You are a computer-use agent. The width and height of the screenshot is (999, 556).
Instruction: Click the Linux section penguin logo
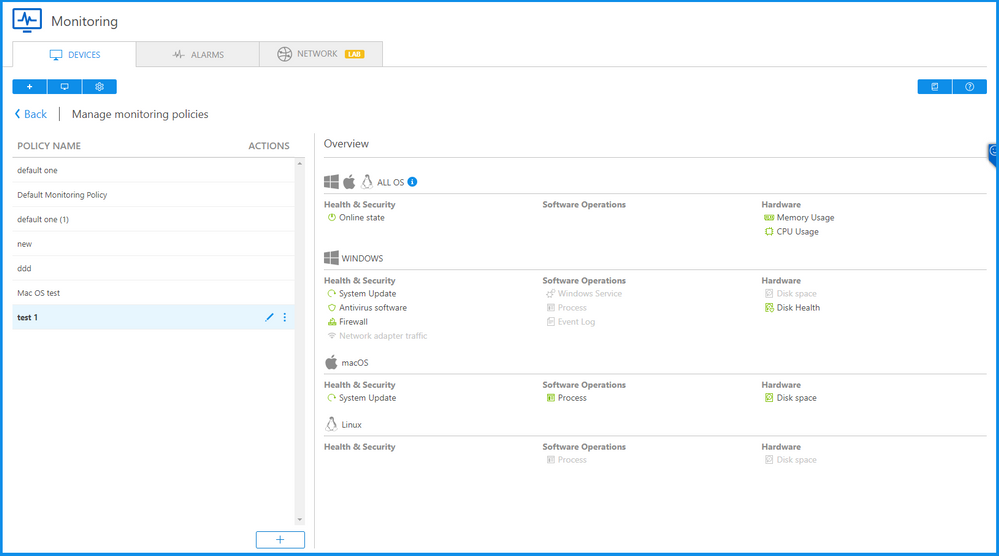pyautogui.click(x=331, y=424)
